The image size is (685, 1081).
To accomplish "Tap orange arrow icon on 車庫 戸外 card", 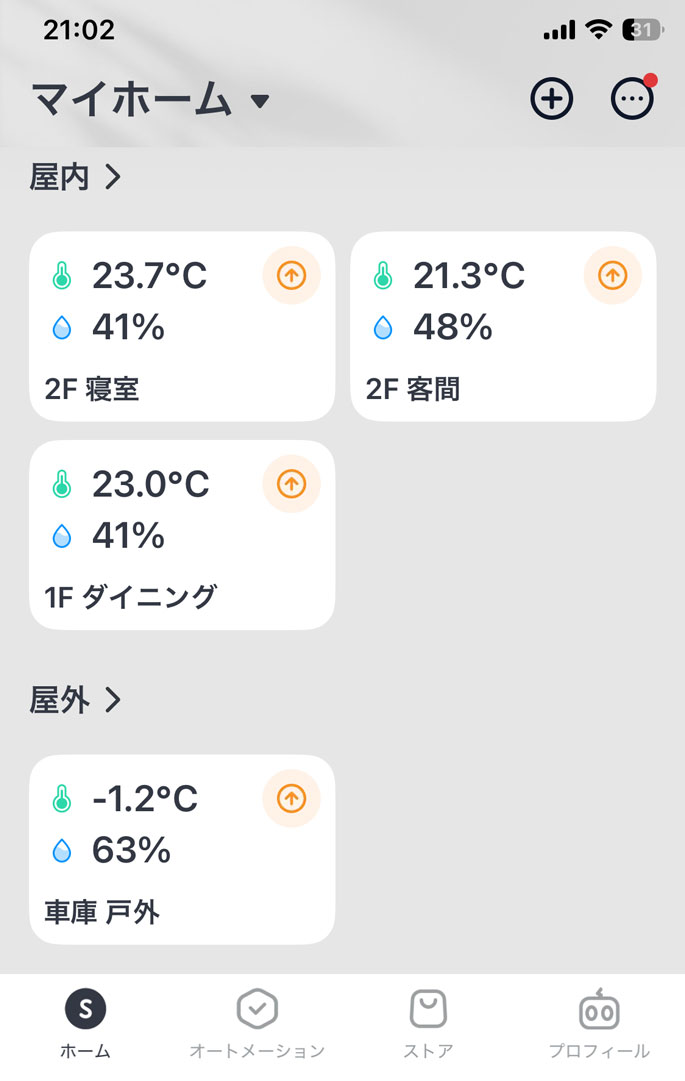I will click(x=291, y=798).
